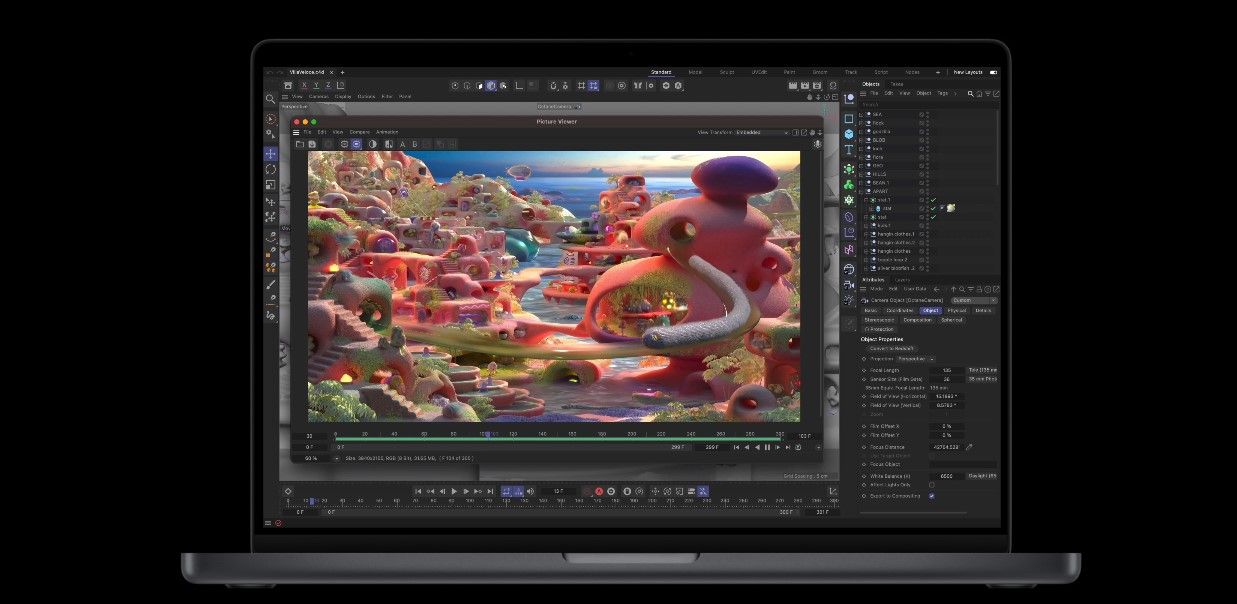Expand the hangin clothes.1 object
Screen dimensions: 1237x604
[864, 234]
